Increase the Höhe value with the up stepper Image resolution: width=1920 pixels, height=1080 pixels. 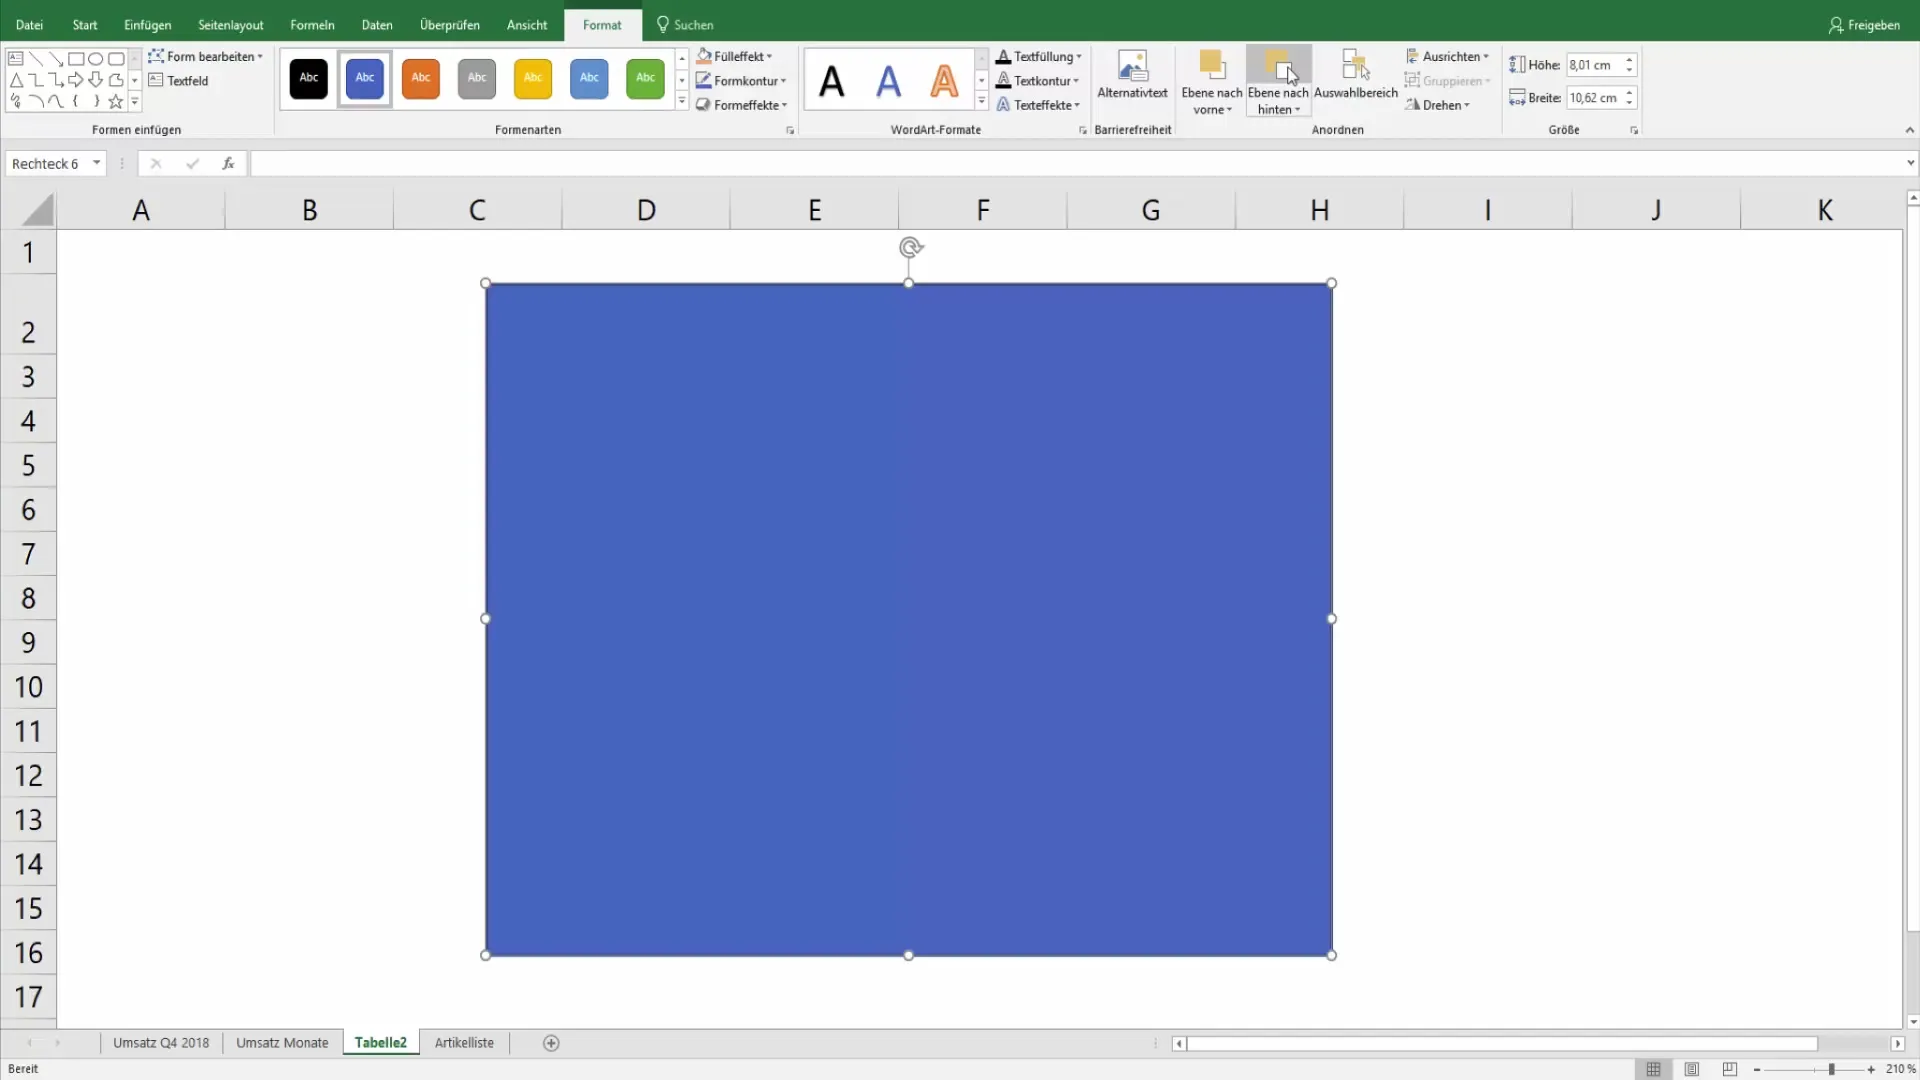(x=1630, y=60)
